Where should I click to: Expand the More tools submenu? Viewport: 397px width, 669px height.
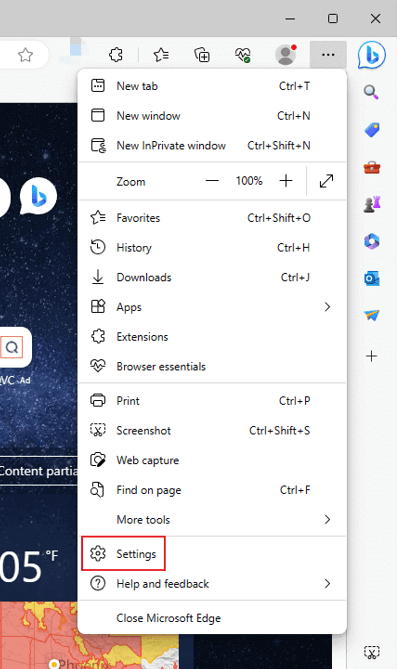(212, 520)
